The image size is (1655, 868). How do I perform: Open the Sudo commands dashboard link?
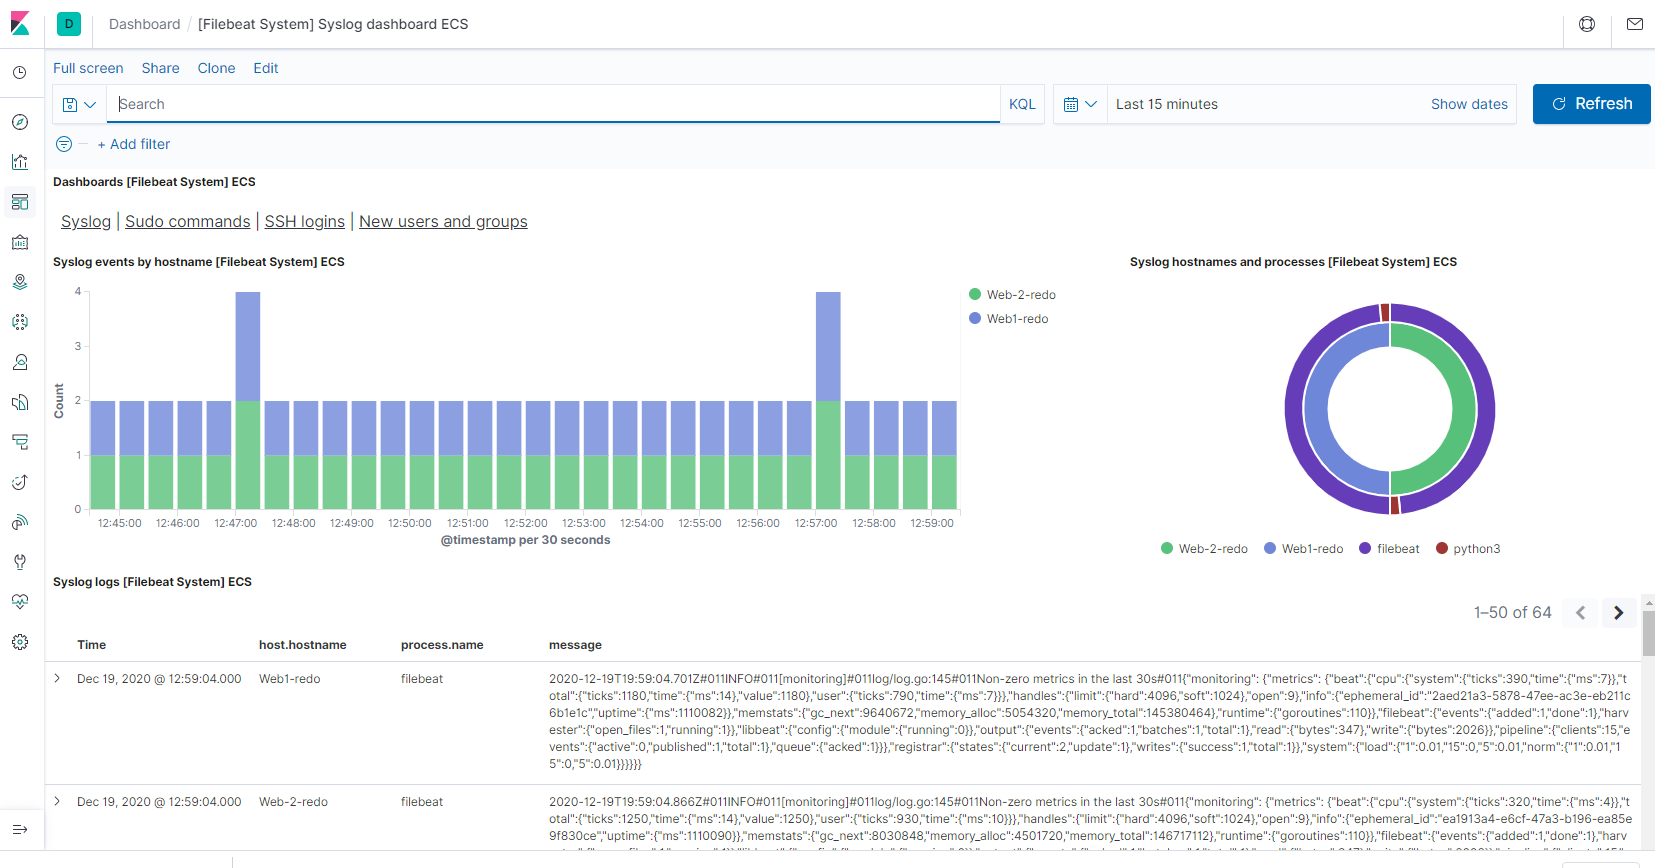click(x=188, y=222)
